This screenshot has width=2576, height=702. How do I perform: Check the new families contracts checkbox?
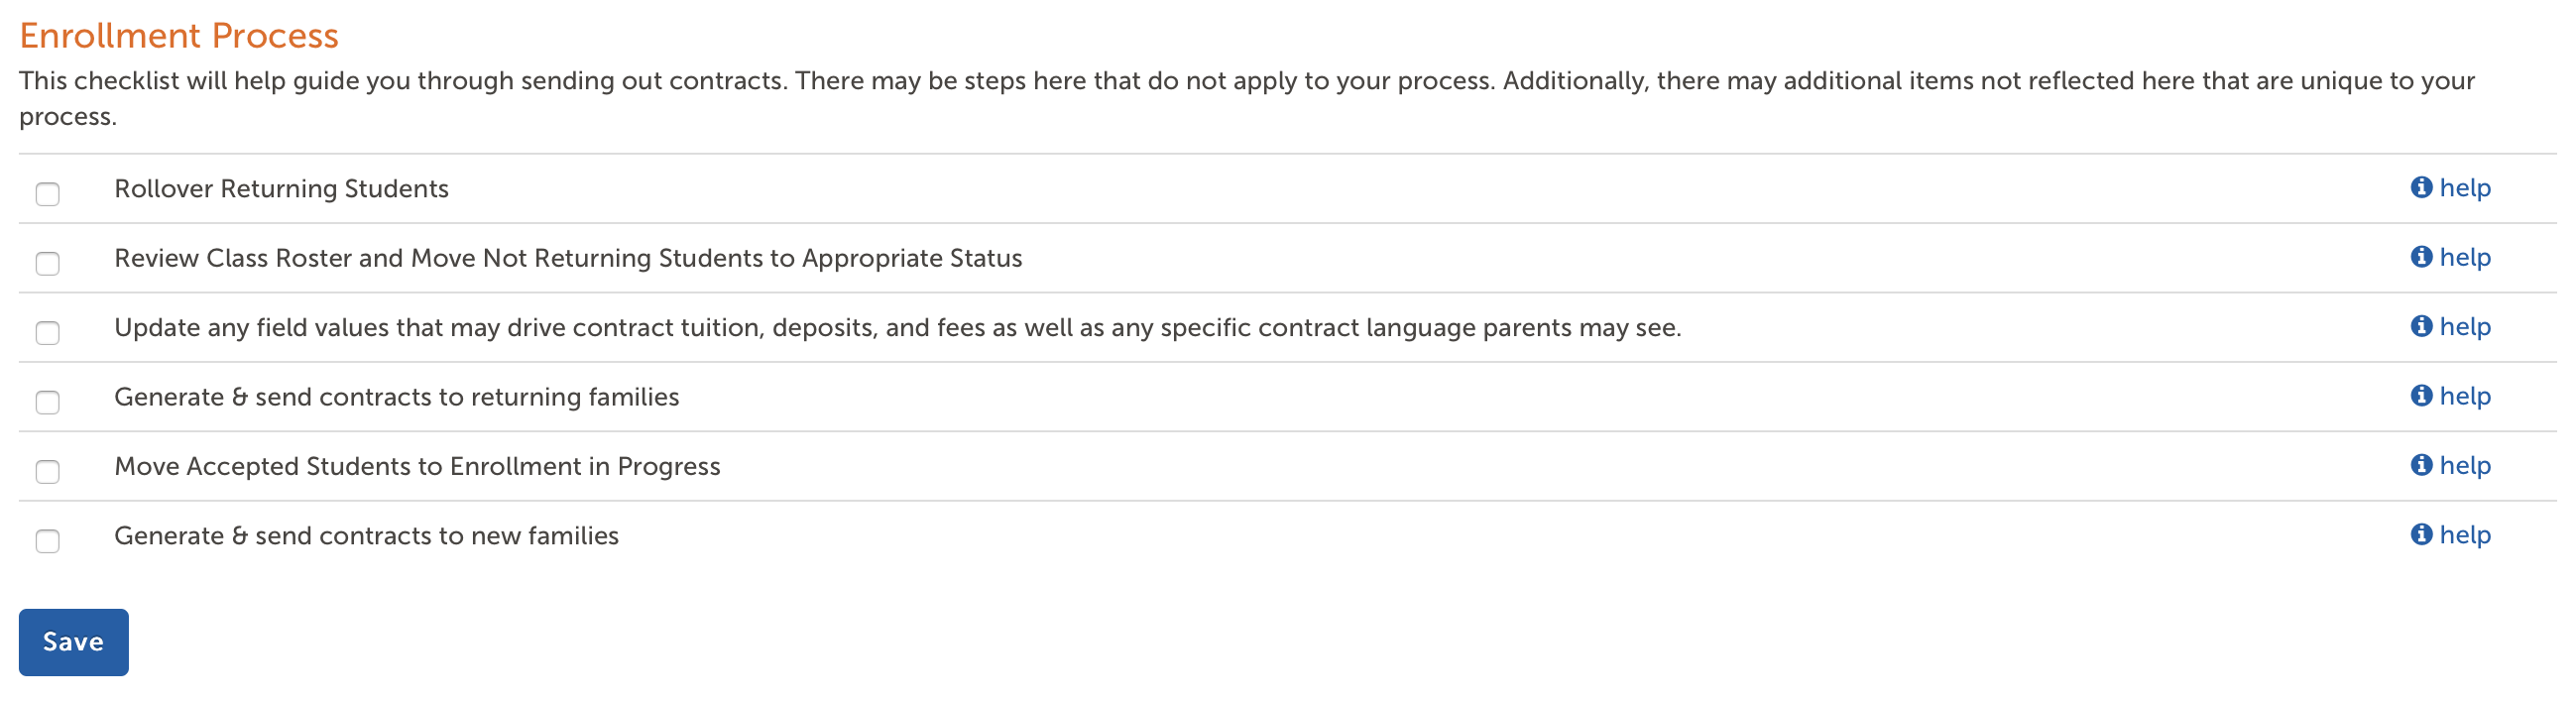click(47, 541)
